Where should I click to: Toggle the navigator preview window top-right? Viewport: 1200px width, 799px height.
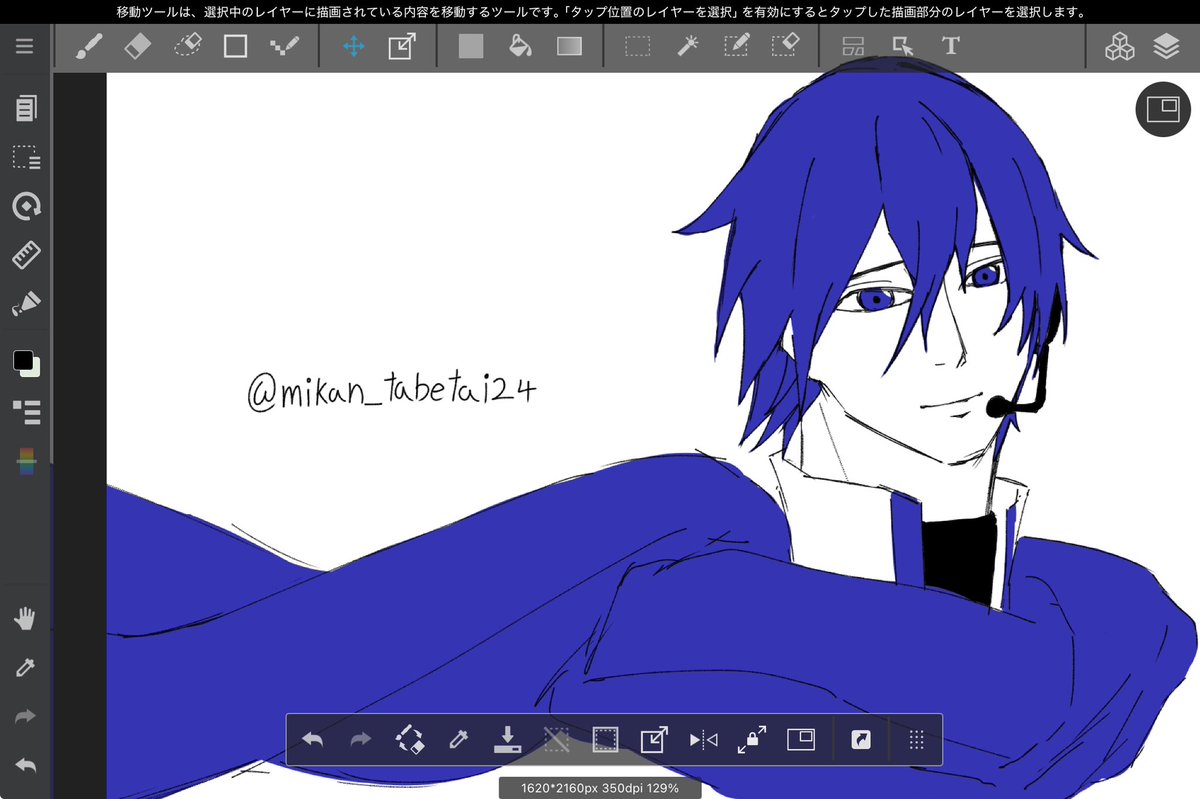pyautogui.click(x=1162, y=109)
